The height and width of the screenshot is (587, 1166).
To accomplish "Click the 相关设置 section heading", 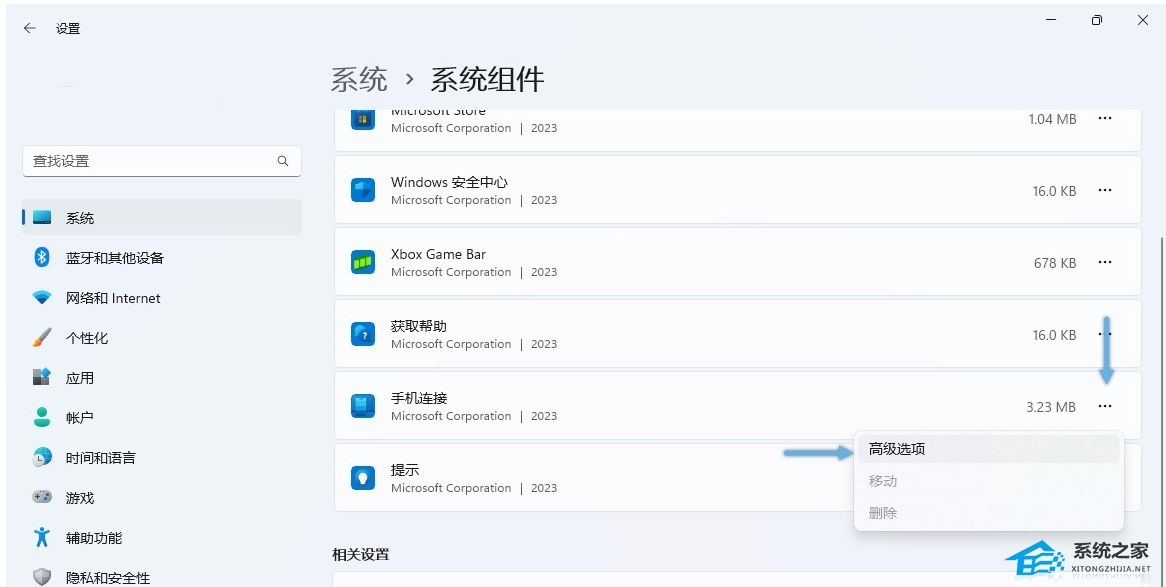I will (361, 554).
